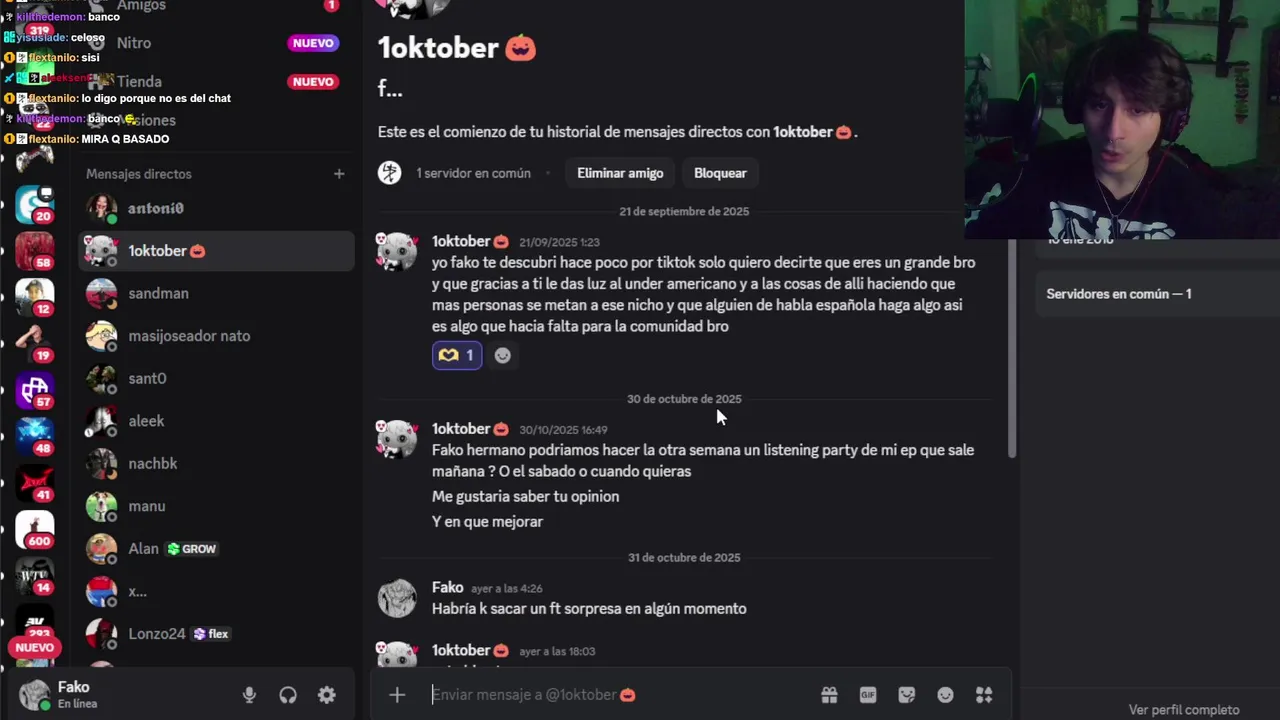This screenshot has width=1280, height=720.
Task: Click Bloquear button
Action: 720,173
